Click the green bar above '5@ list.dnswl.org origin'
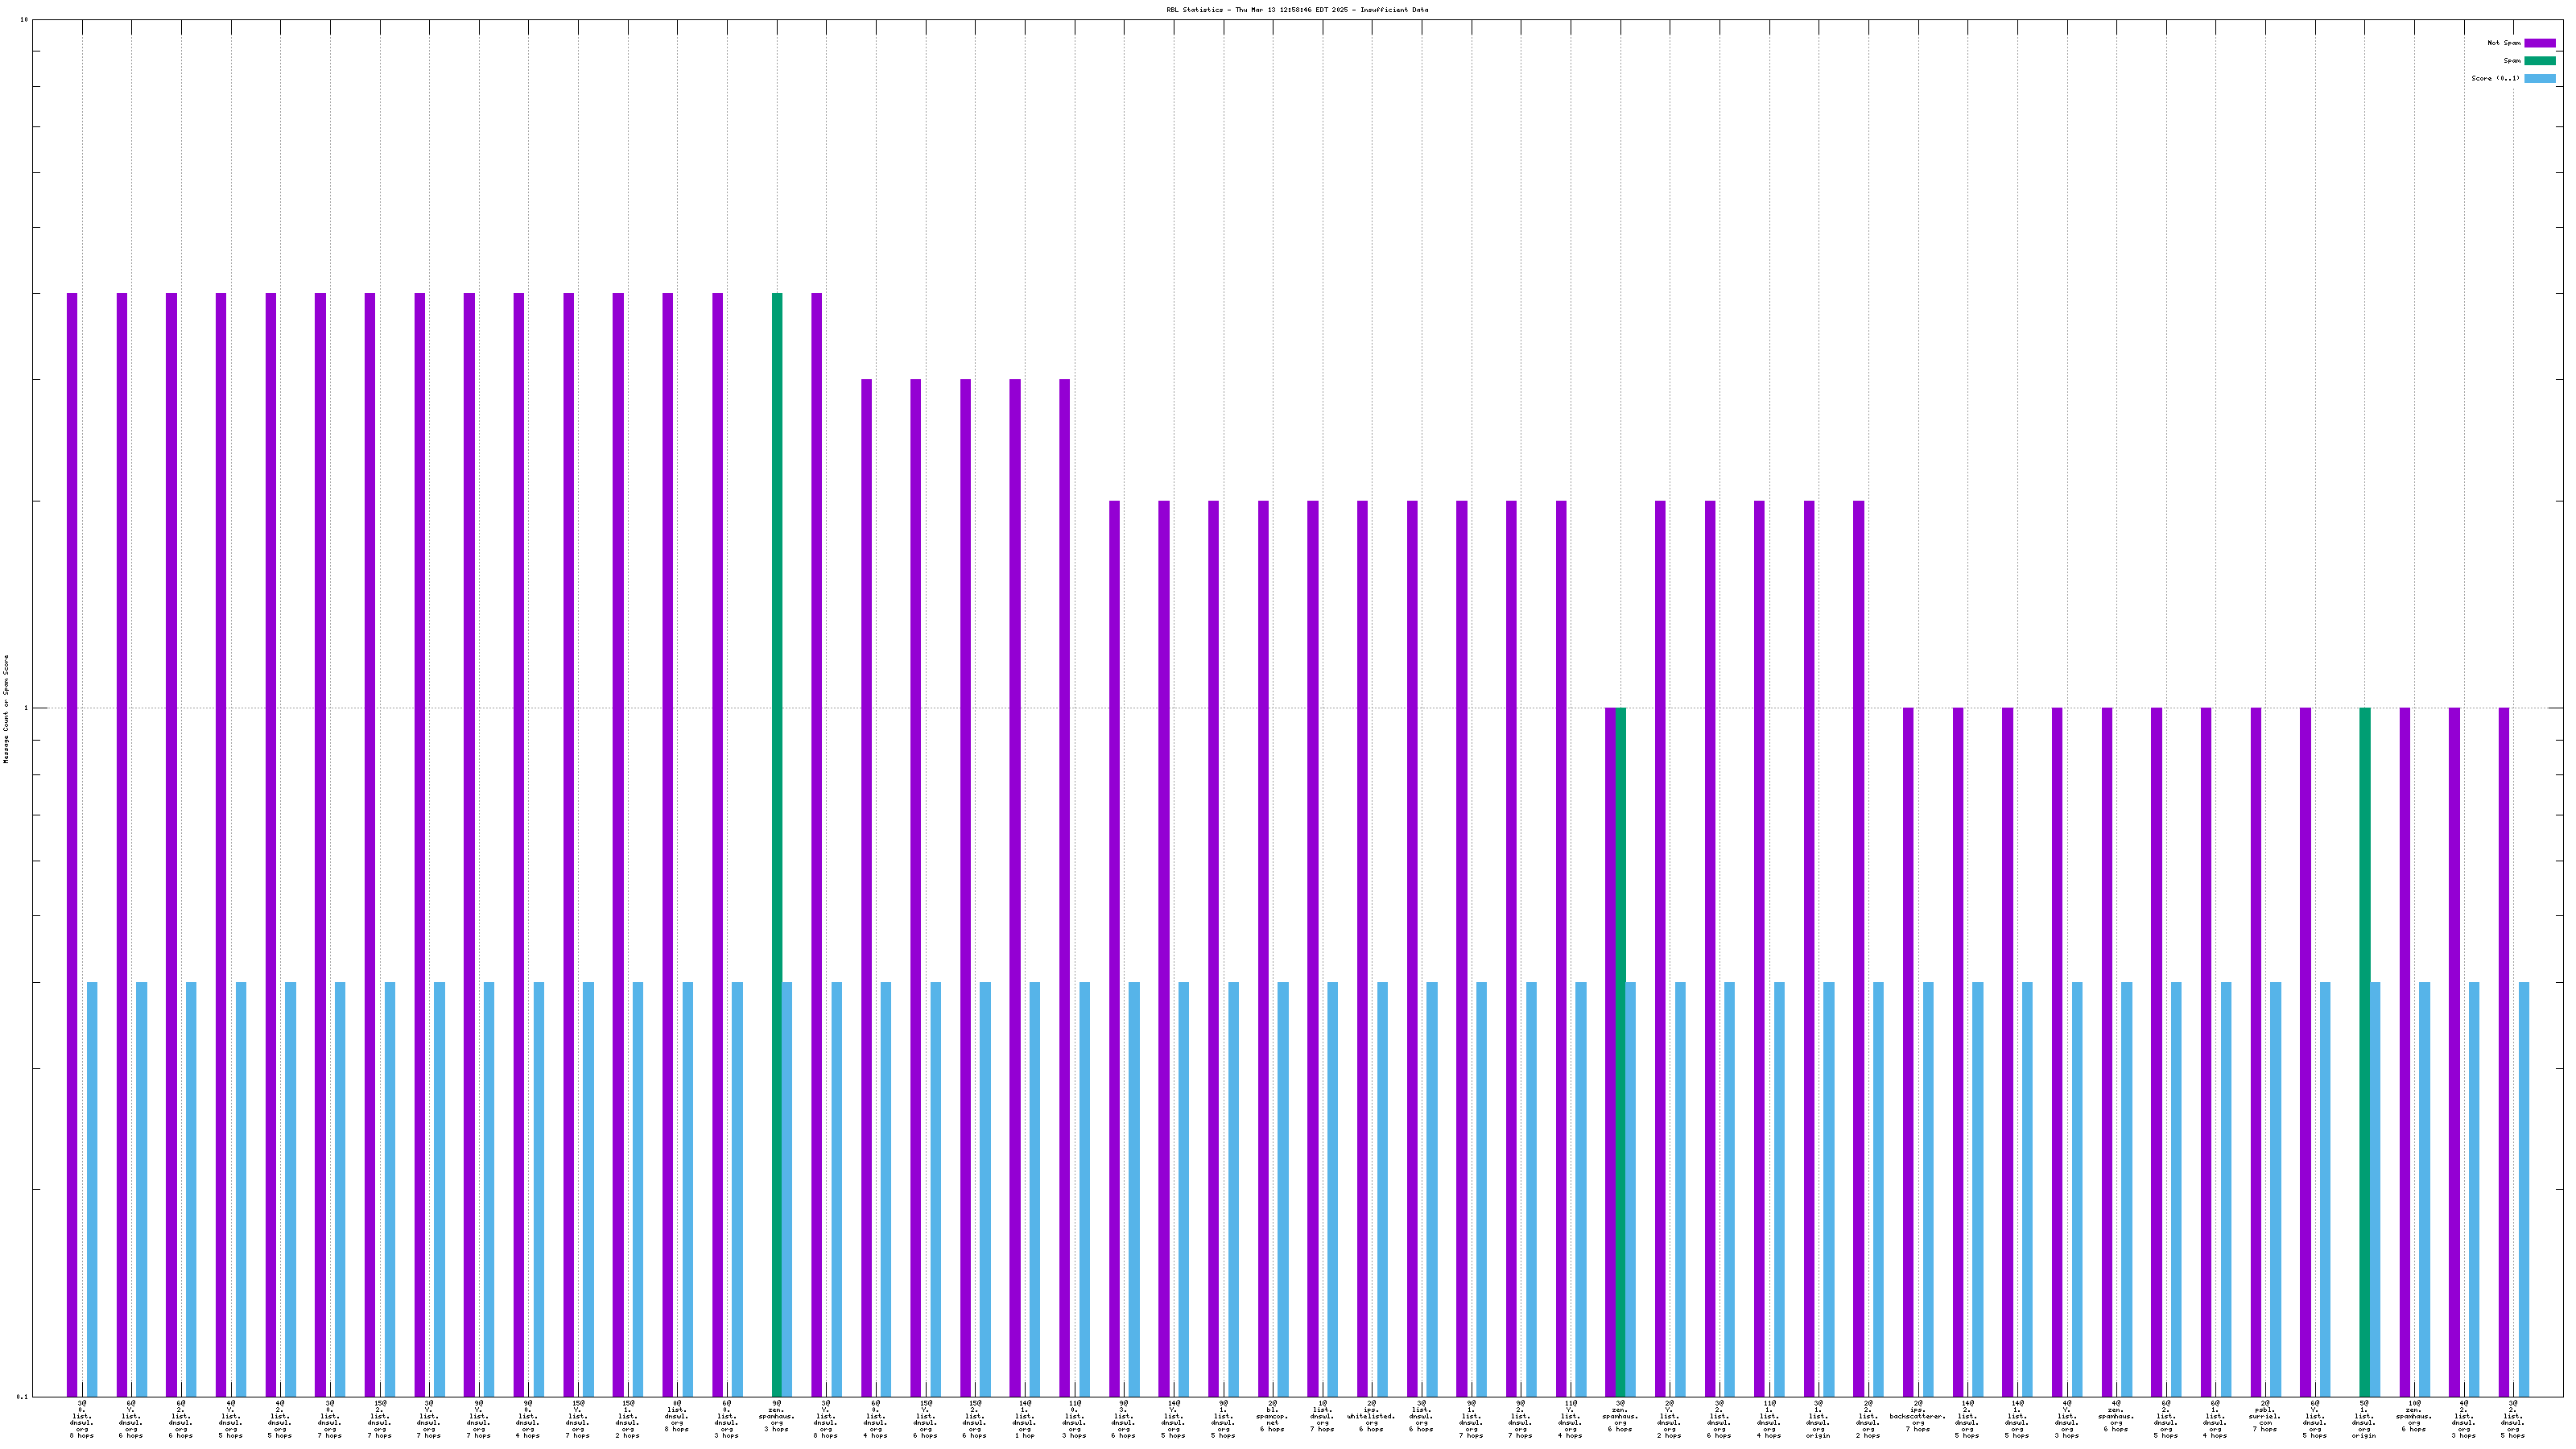 2365,1050
